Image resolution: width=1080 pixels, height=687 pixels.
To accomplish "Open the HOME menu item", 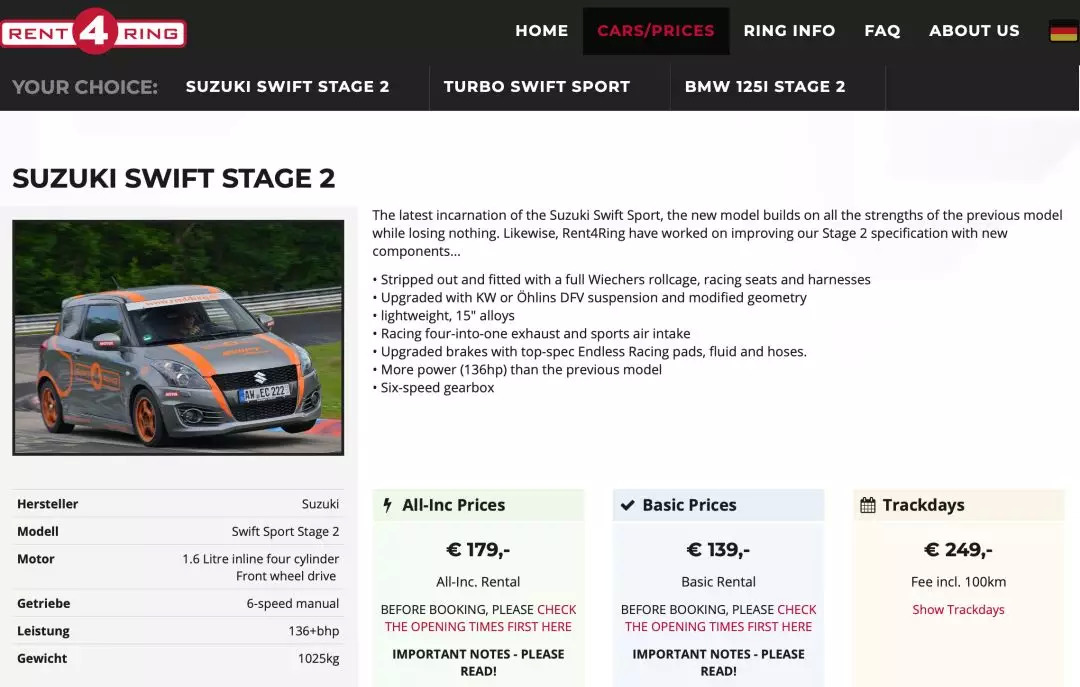I will point(541,31).
